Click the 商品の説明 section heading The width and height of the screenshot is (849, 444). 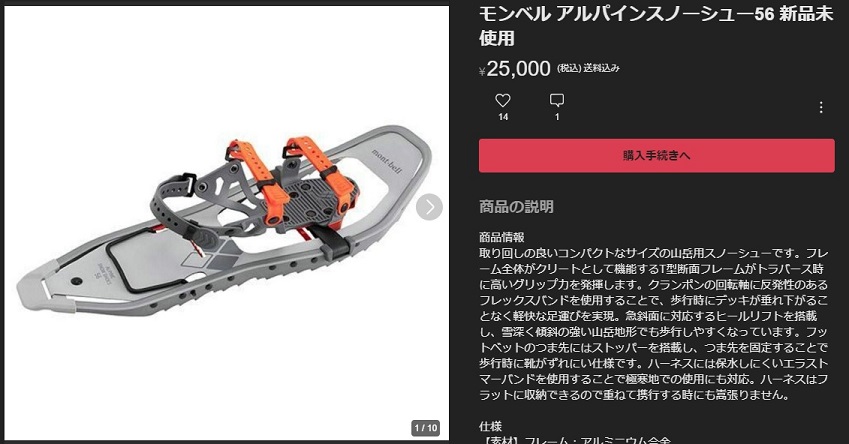[x=516, y=206]
